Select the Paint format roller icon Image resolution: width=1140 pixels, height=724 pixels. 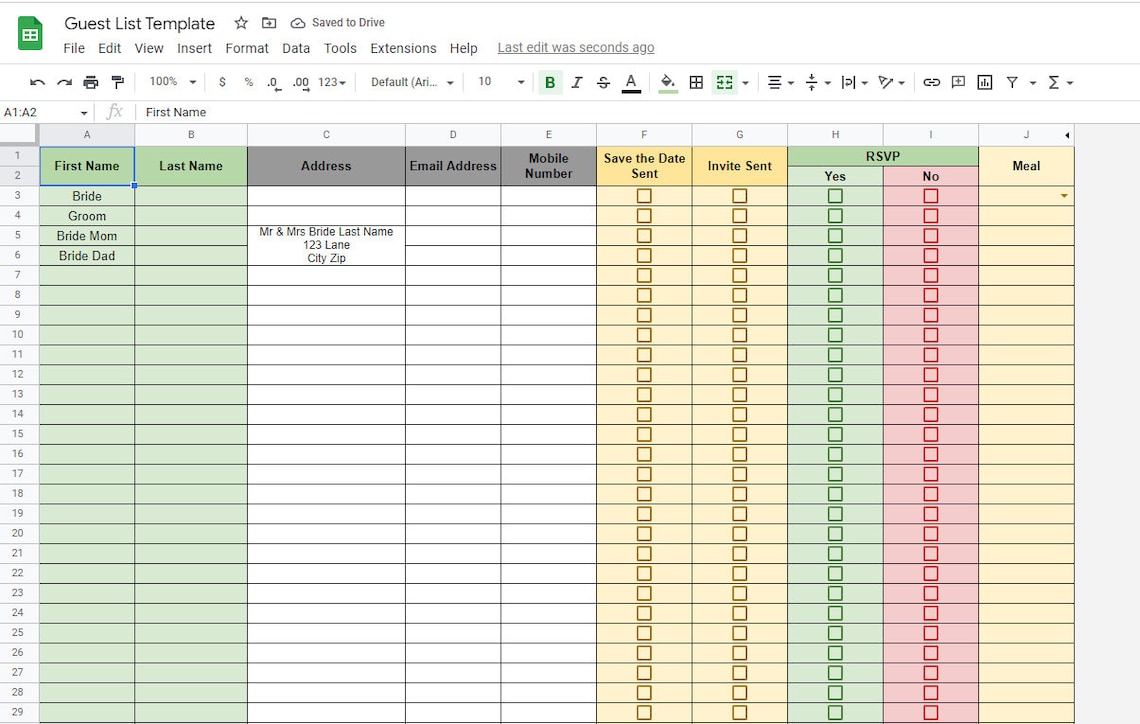pos(117,82)
